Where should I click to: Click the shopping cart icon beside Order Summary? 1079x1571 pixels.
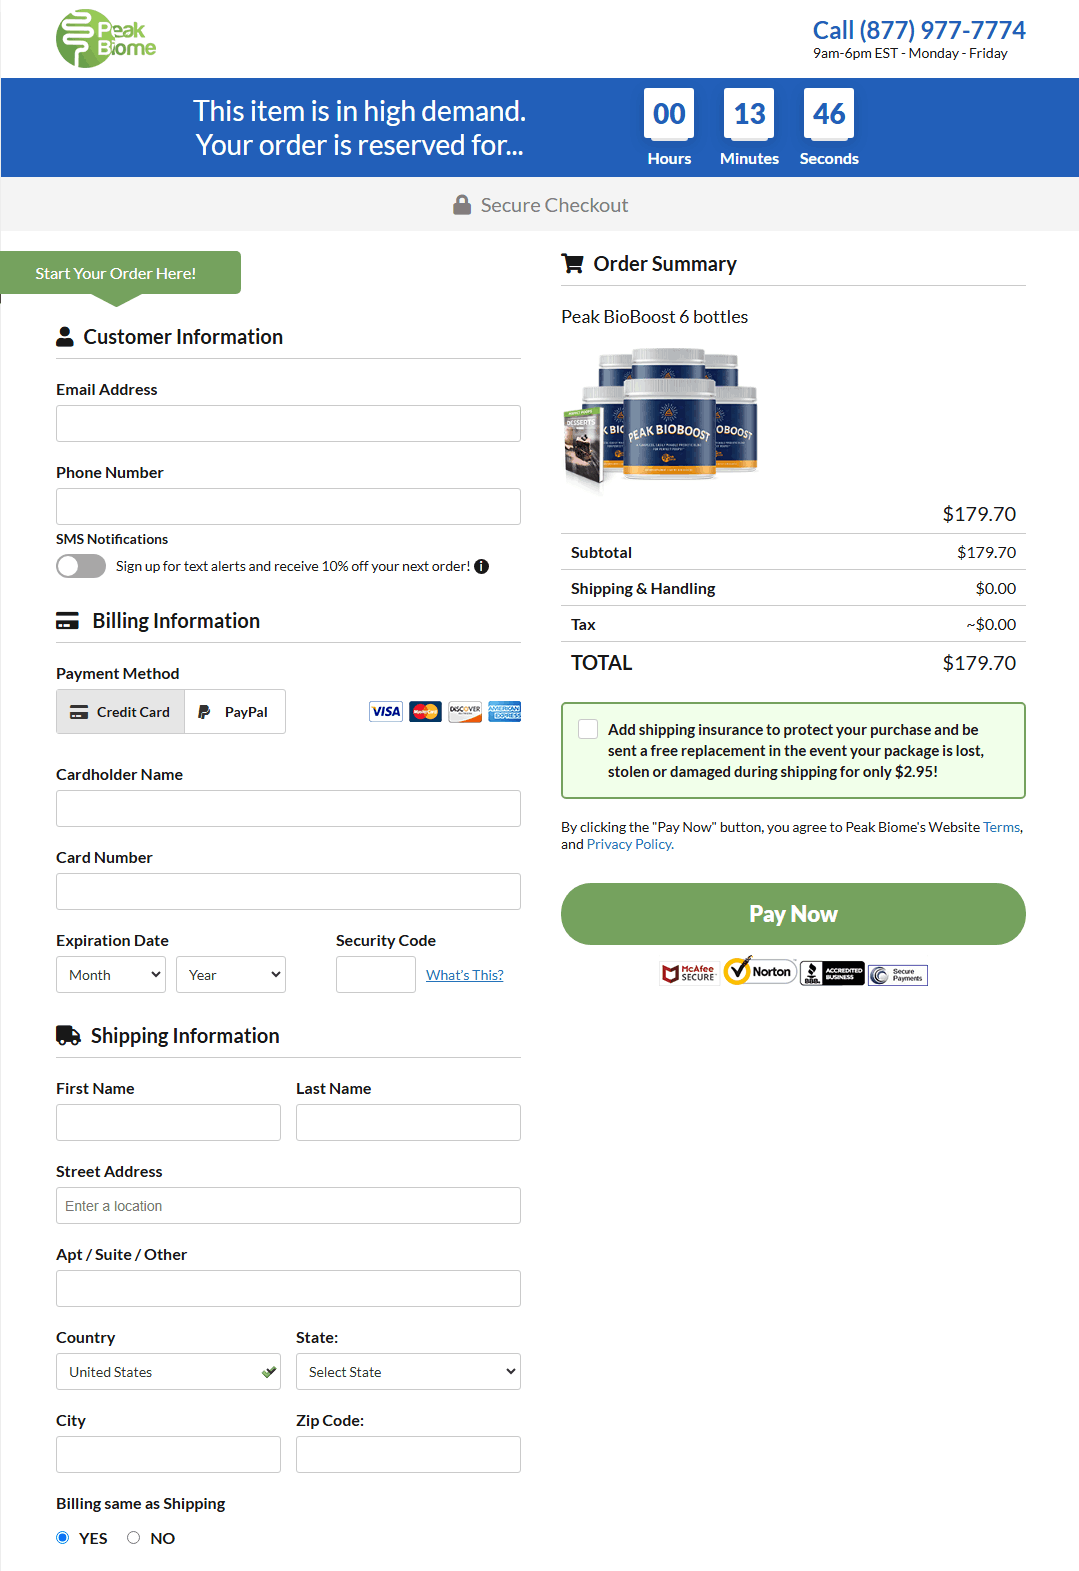tap(572, 263)
